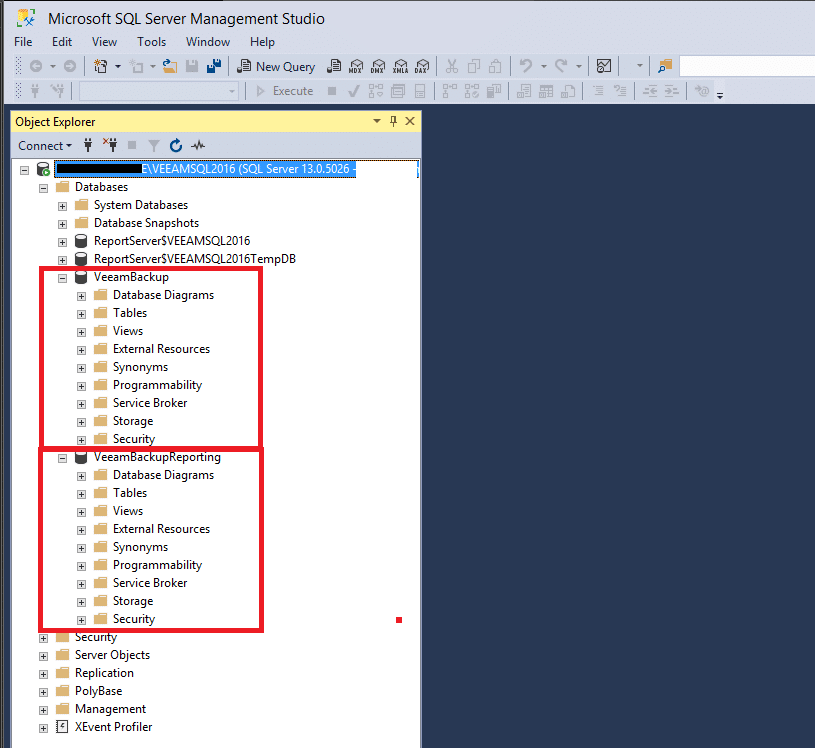Viewport: 815px width, 748px height.
Task: Open the Connect dropdown in Object Explorer
Action: pyautogui.click(x=45, y=146)
